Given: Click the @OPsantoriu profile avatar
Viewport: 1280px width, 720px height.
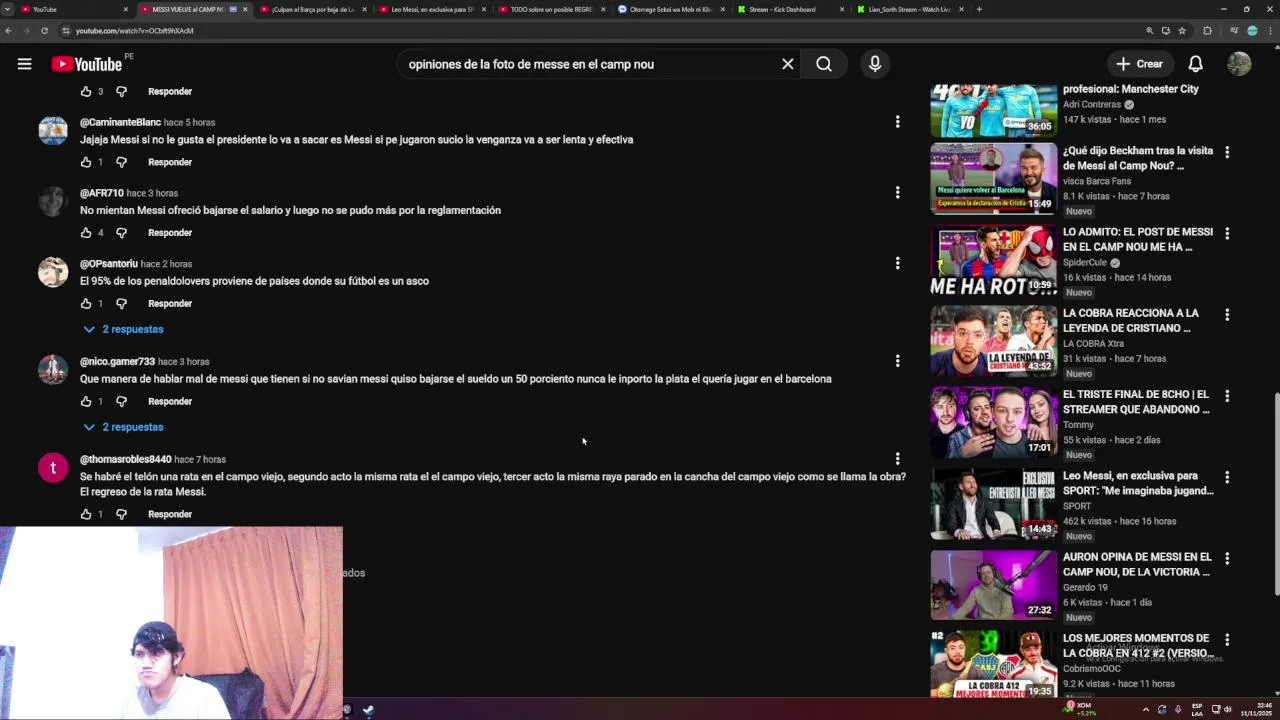Looking at the screenshot, I should click(x=53, y=272).
